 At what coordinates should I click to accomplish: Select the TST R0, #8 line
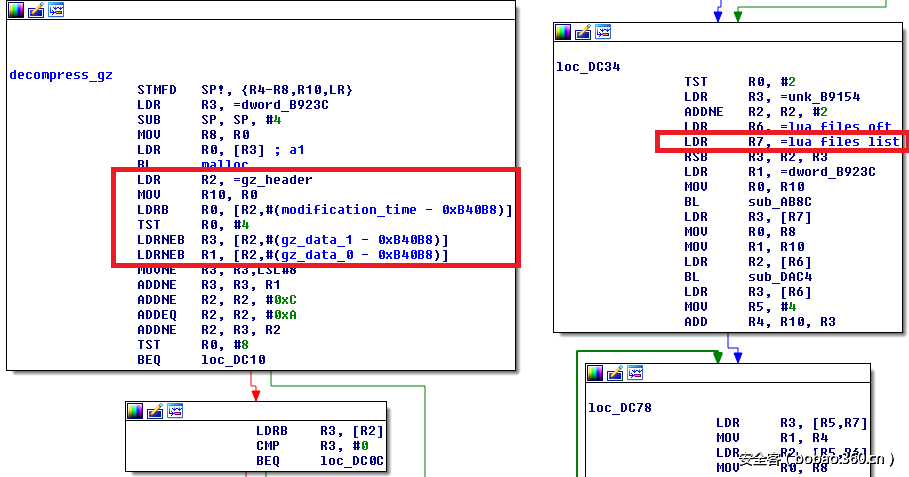193,345
